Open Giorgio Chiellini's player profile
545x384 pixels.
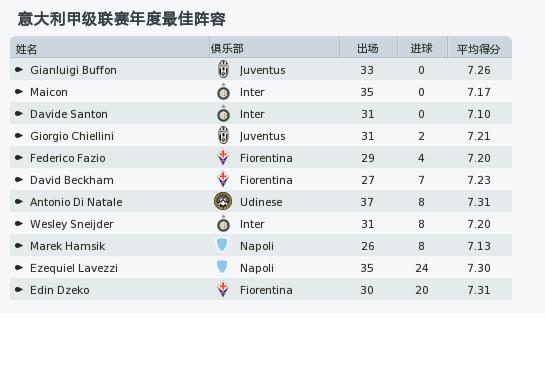tap(72, 136)
